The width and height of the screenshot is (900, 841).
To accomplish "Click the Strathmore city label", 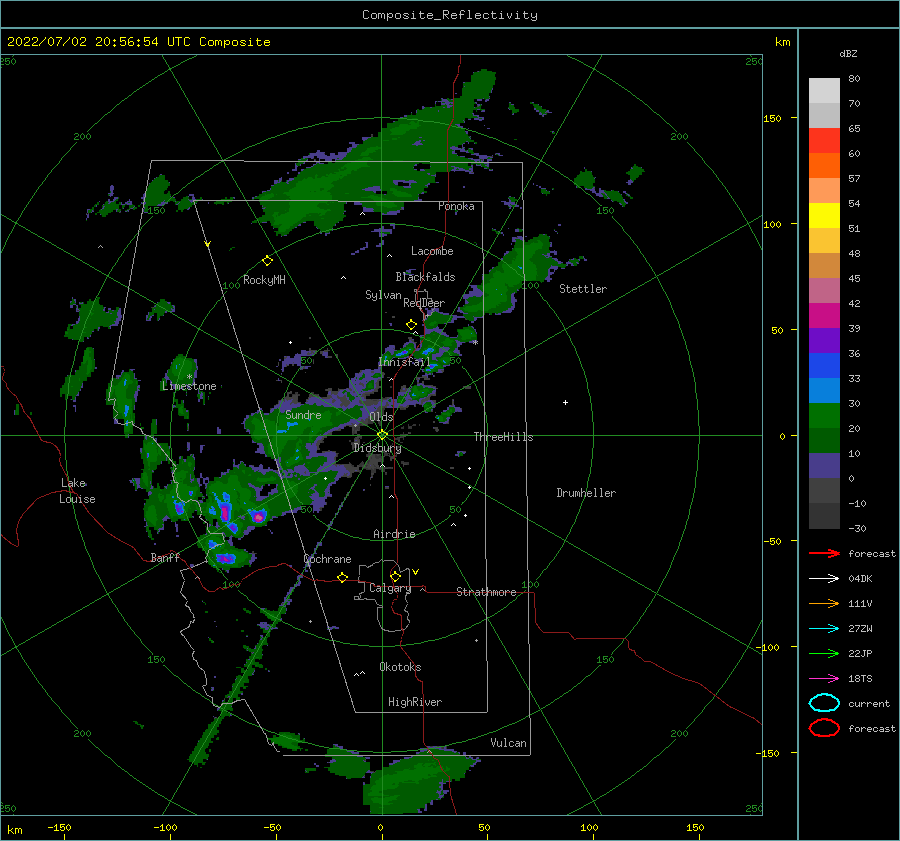I will (x=486, y=592).
